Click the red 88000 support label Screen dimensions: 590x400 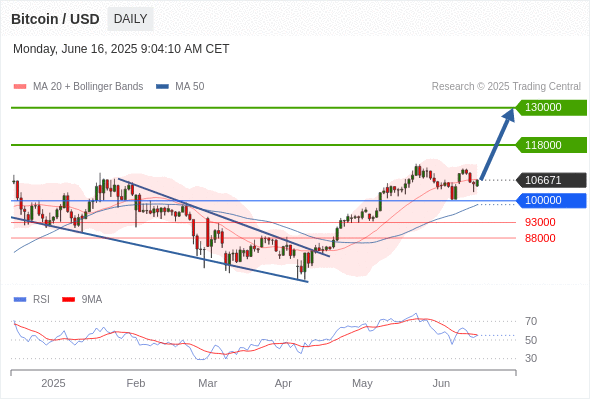[x=540, y=238]
